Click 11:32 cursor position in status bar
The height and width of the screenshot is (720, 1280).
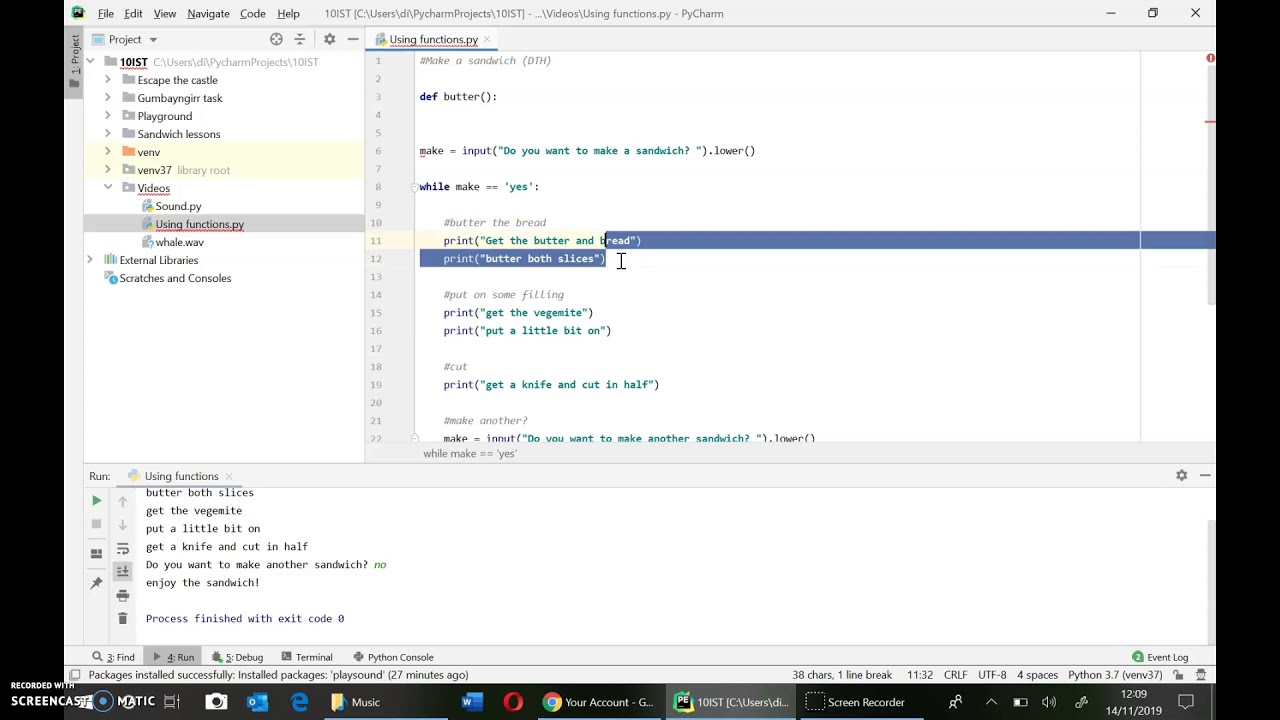click(920, 675)
